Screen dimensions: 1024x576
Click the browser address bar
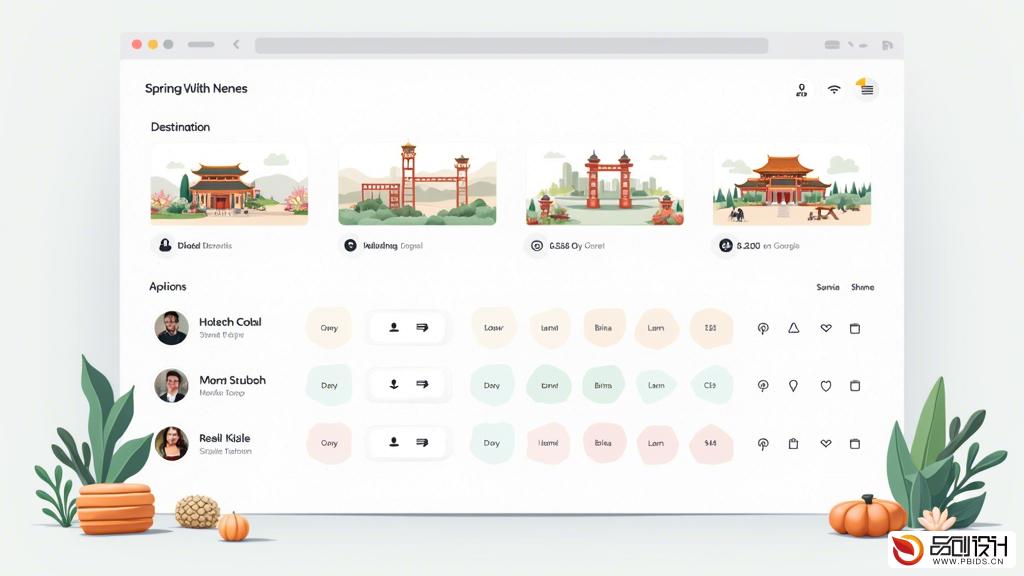tap(511, 45)
